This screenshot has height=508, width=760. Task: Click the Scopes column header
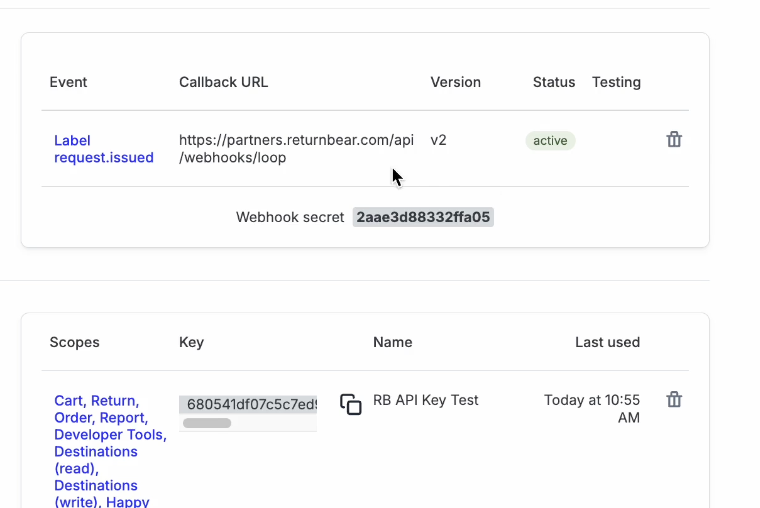[x=74, y=342]
